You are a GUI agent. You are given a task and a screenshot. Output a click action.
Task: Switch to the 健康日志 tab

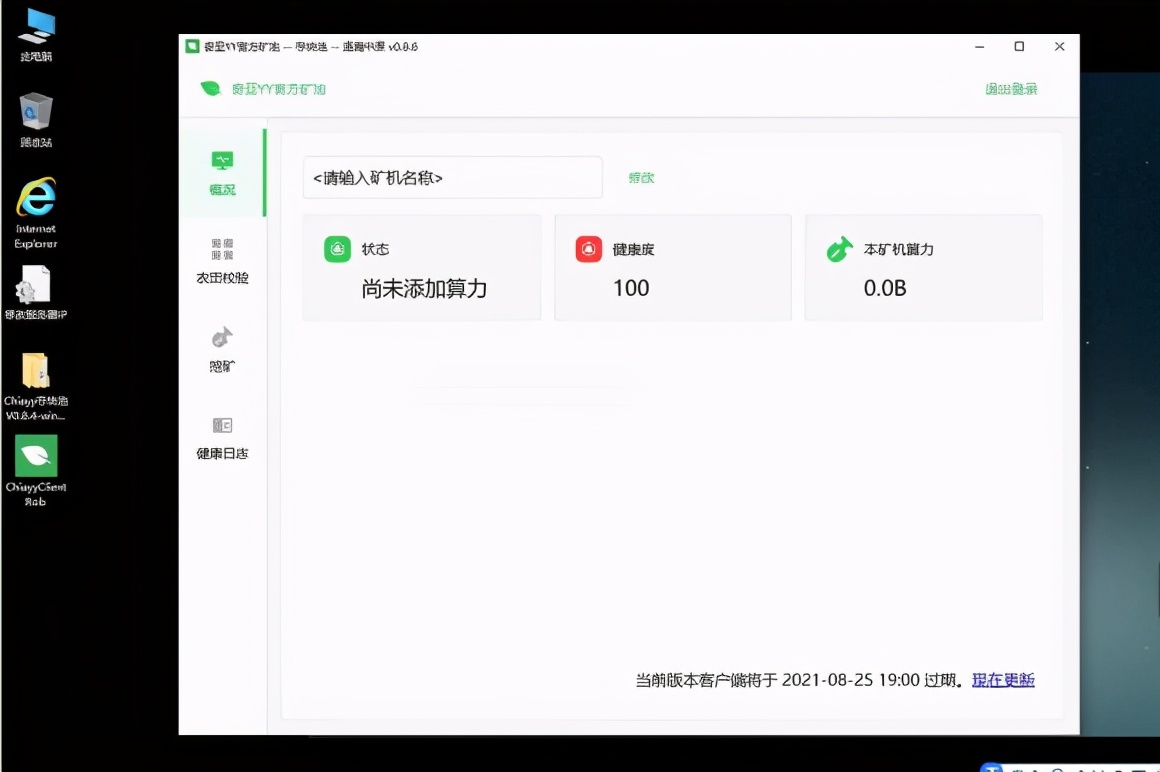coord(221,452)
